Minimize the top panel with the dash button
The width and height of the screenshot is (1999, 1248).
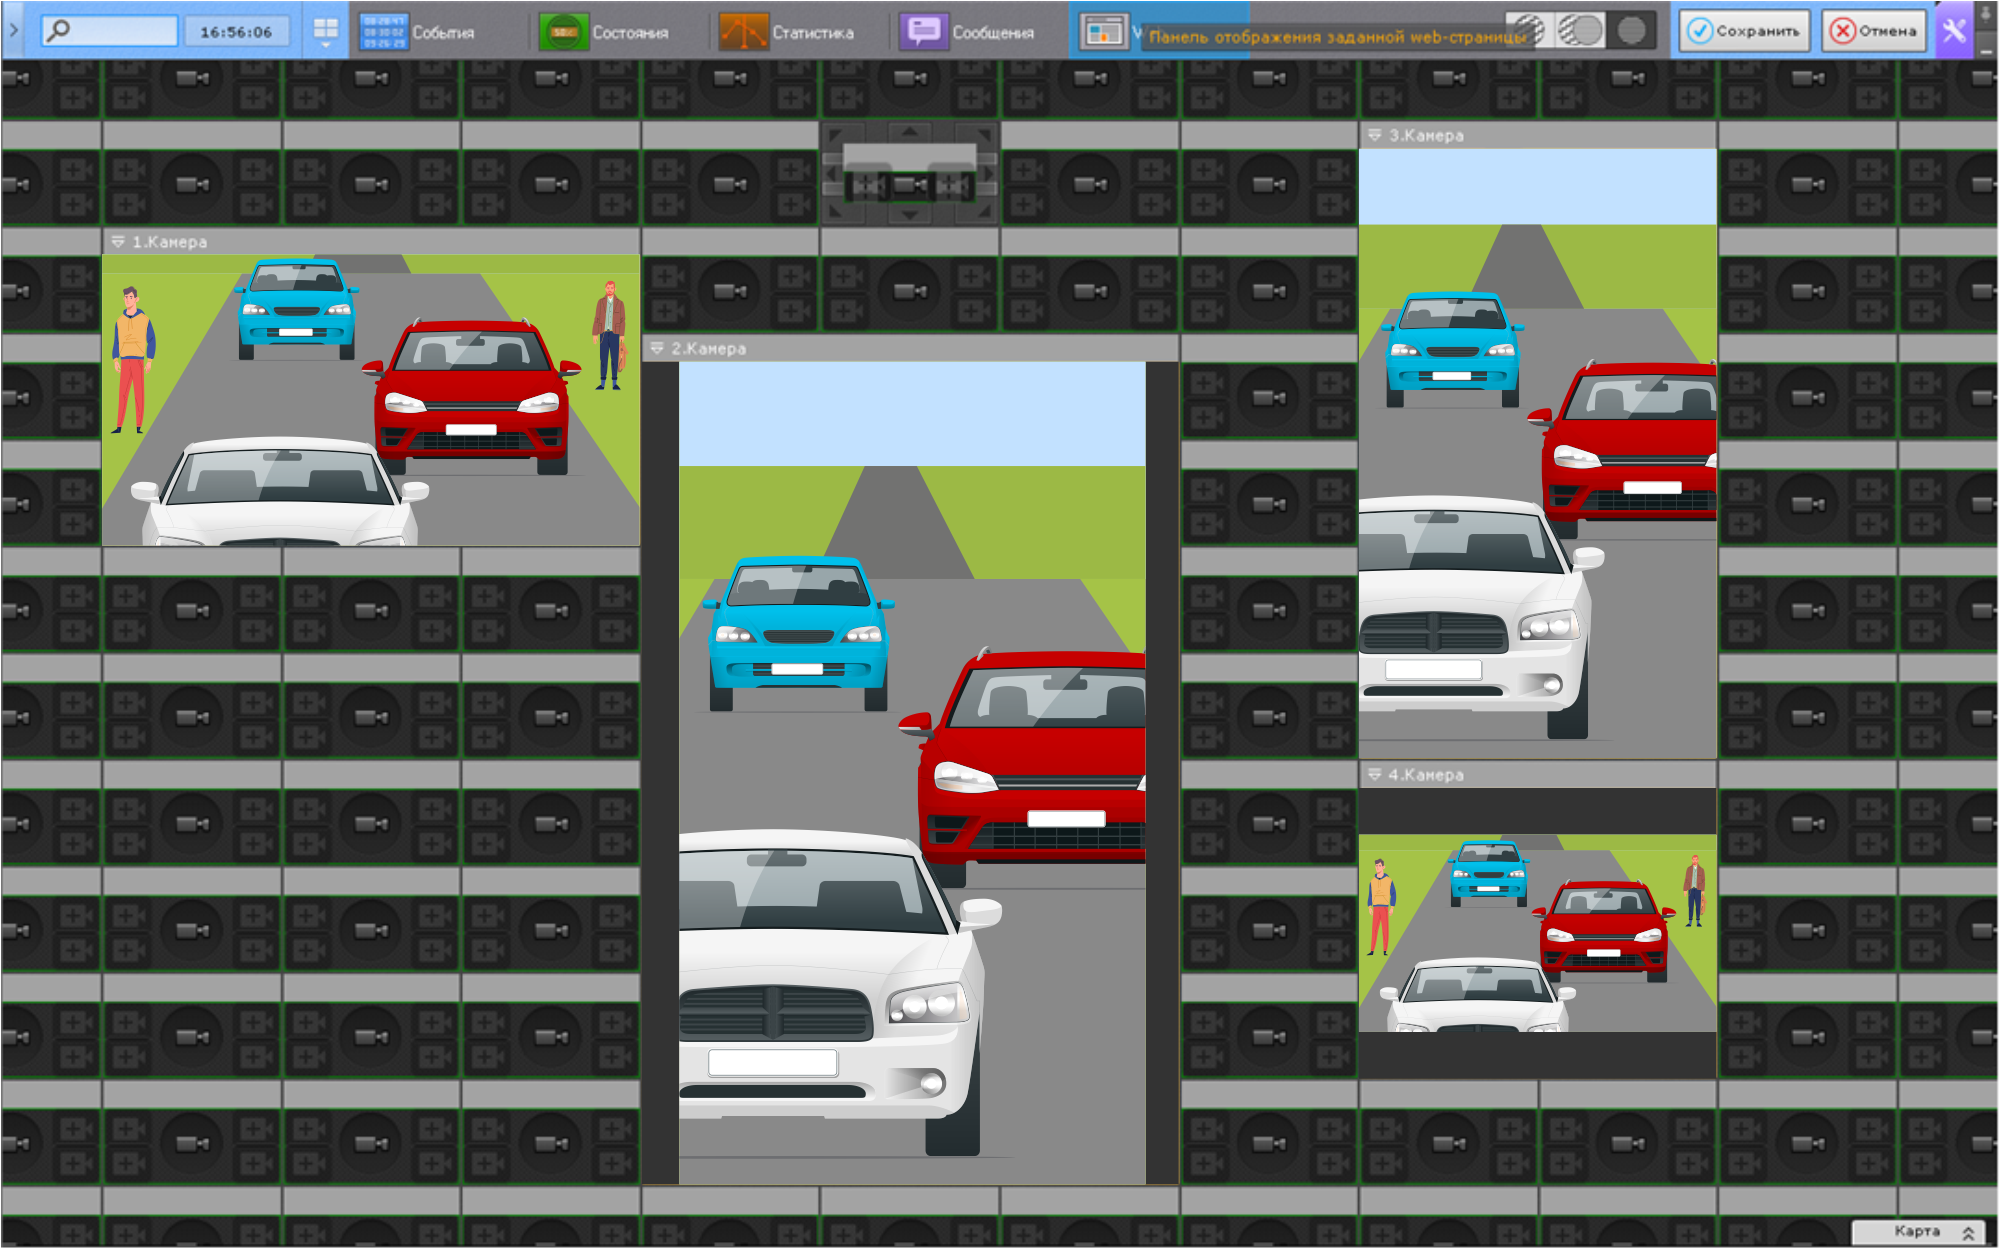[x=1986, y=48]
